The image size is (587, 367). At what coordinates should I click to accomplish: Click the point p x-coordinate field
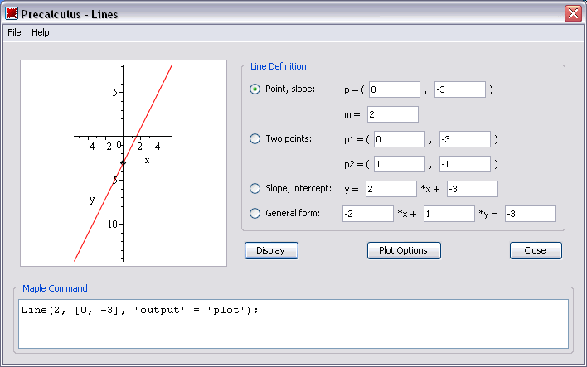[x=395, y=90]
